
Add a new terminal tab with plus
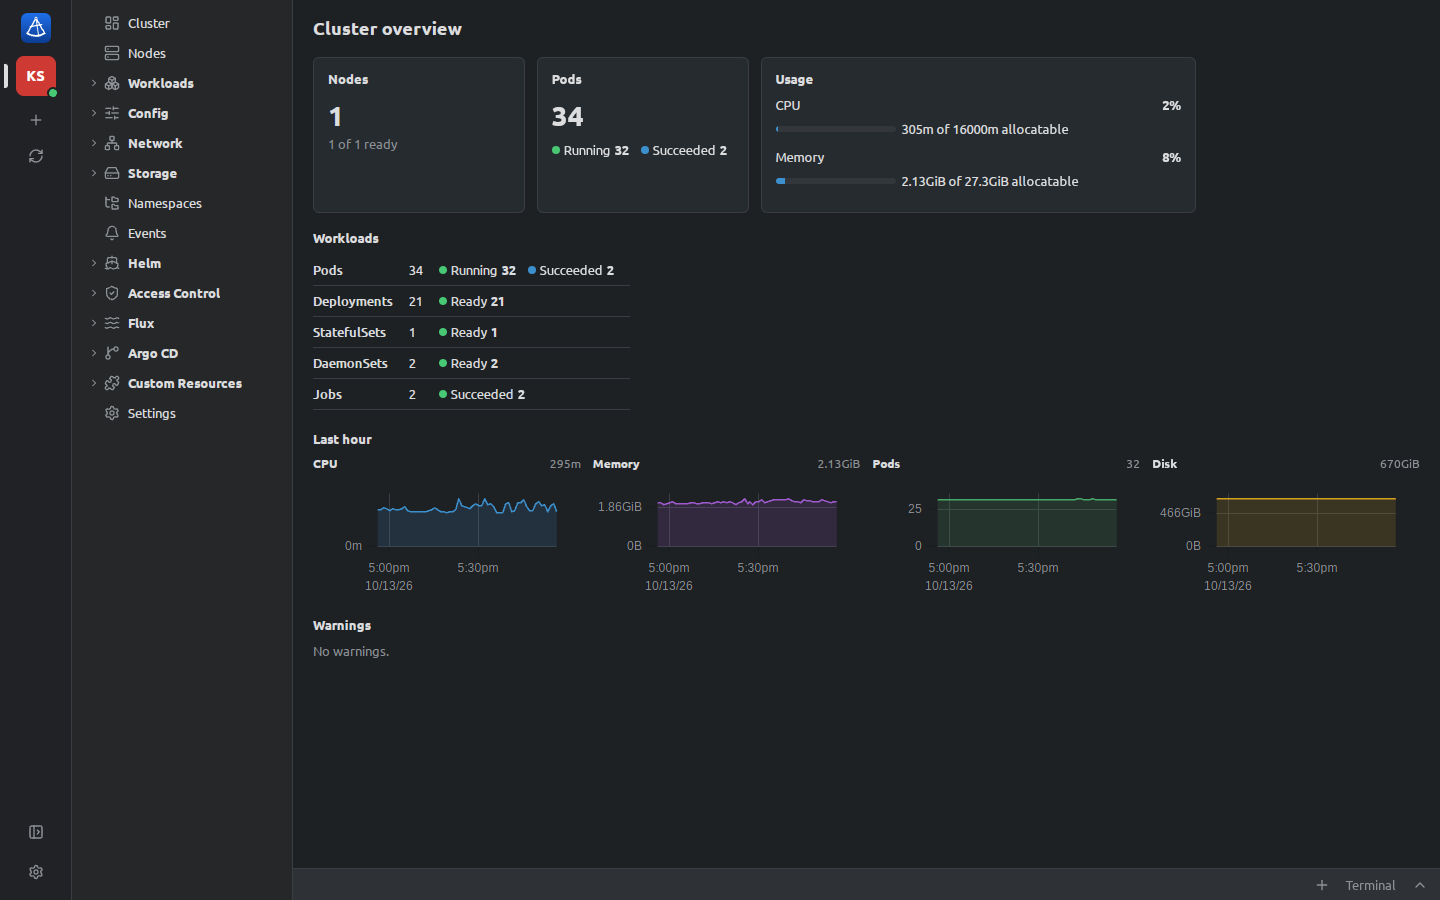click(x=1322, y=885)
